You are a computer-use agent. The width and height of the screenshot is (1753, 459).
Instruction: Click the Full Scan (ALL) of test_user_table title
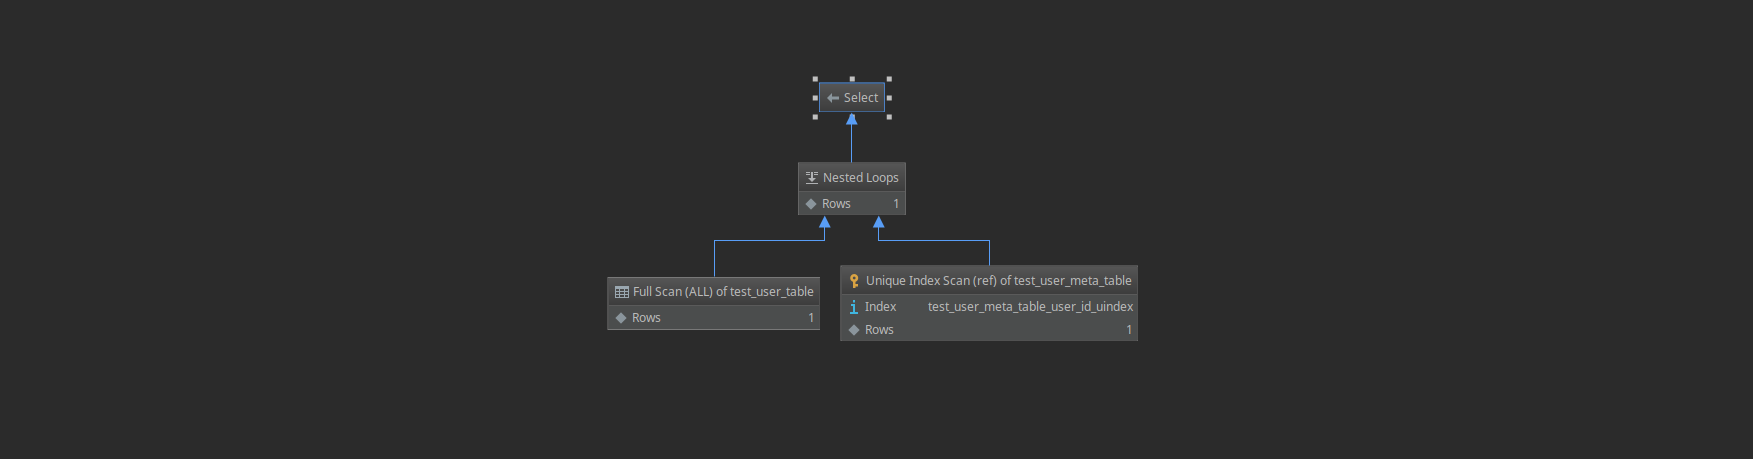723,292
